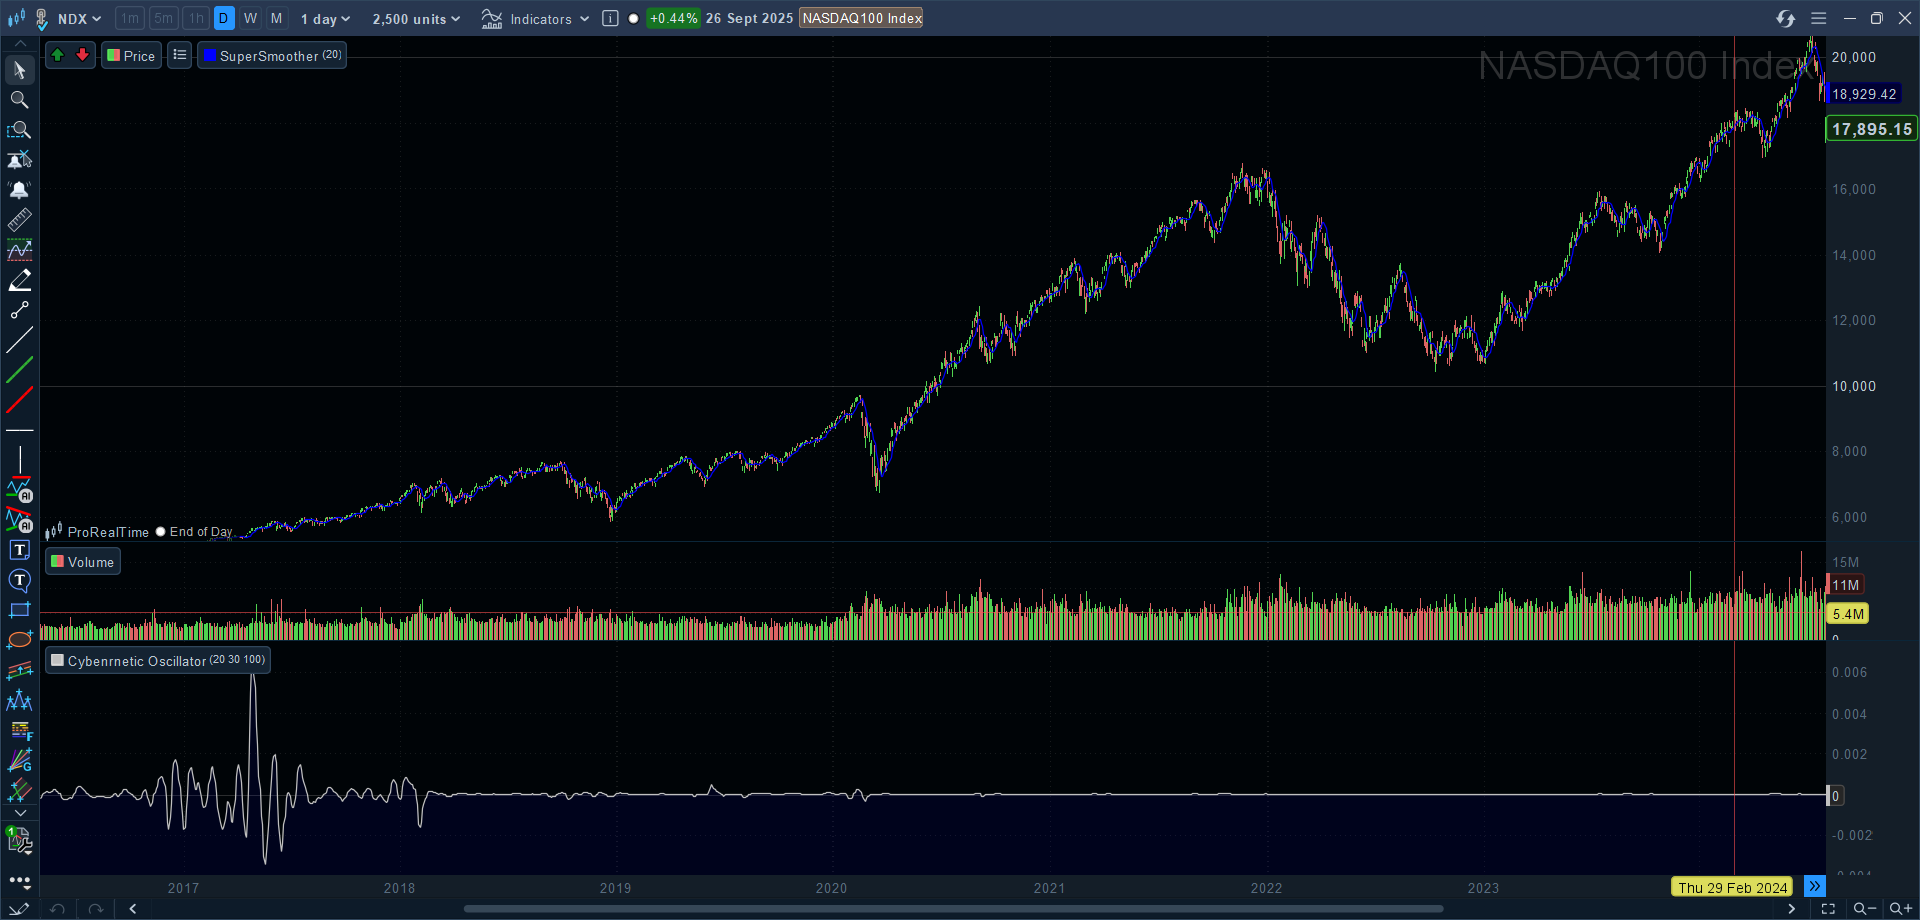Switch timeframe to 1h

tap(196, 18)
